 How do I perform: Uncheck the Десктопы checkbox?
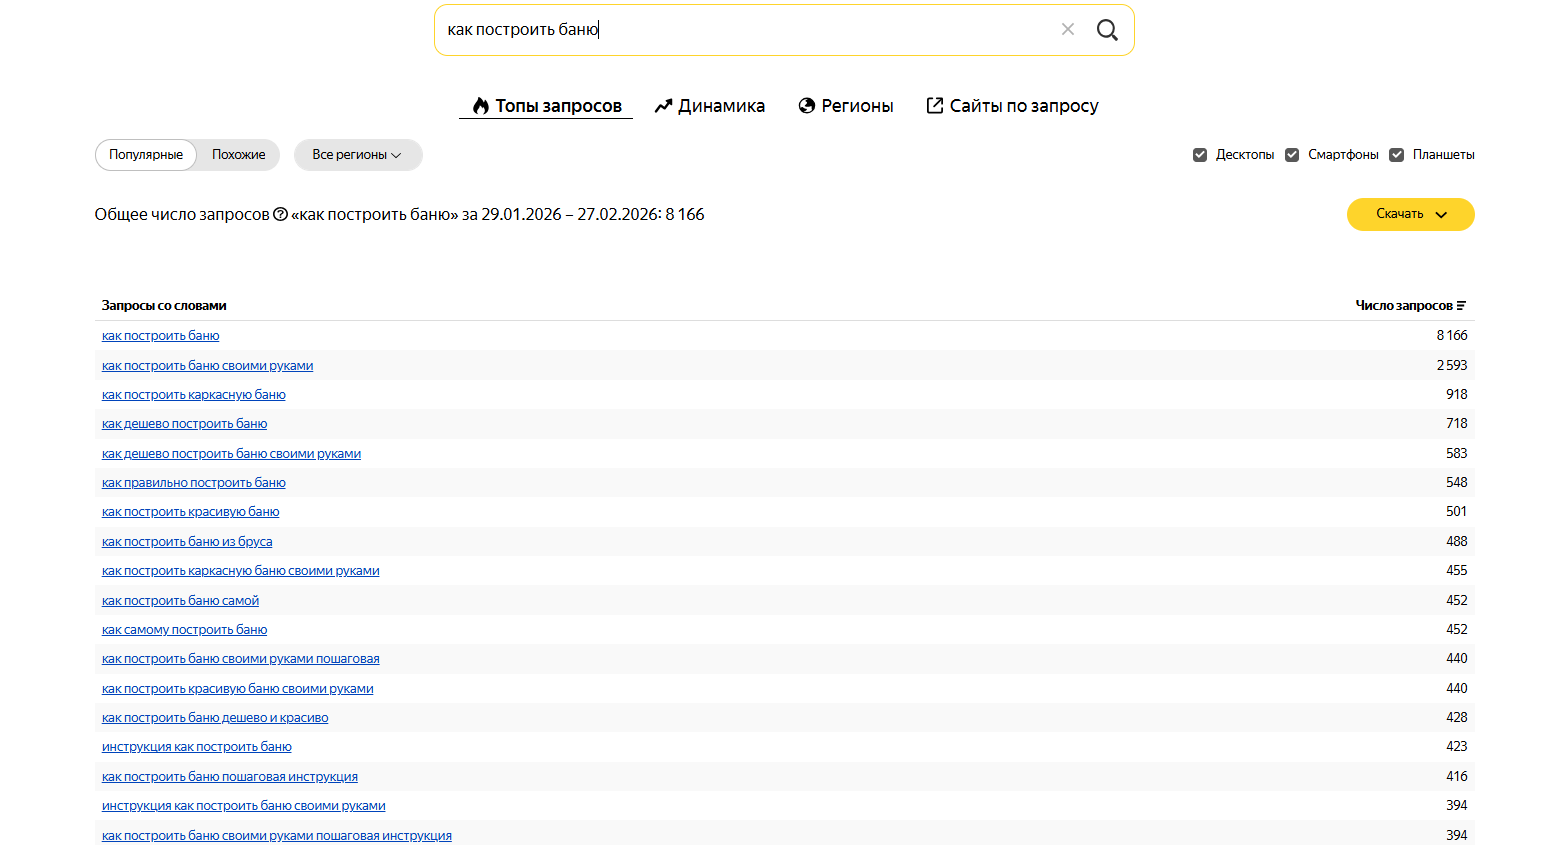1200,155
